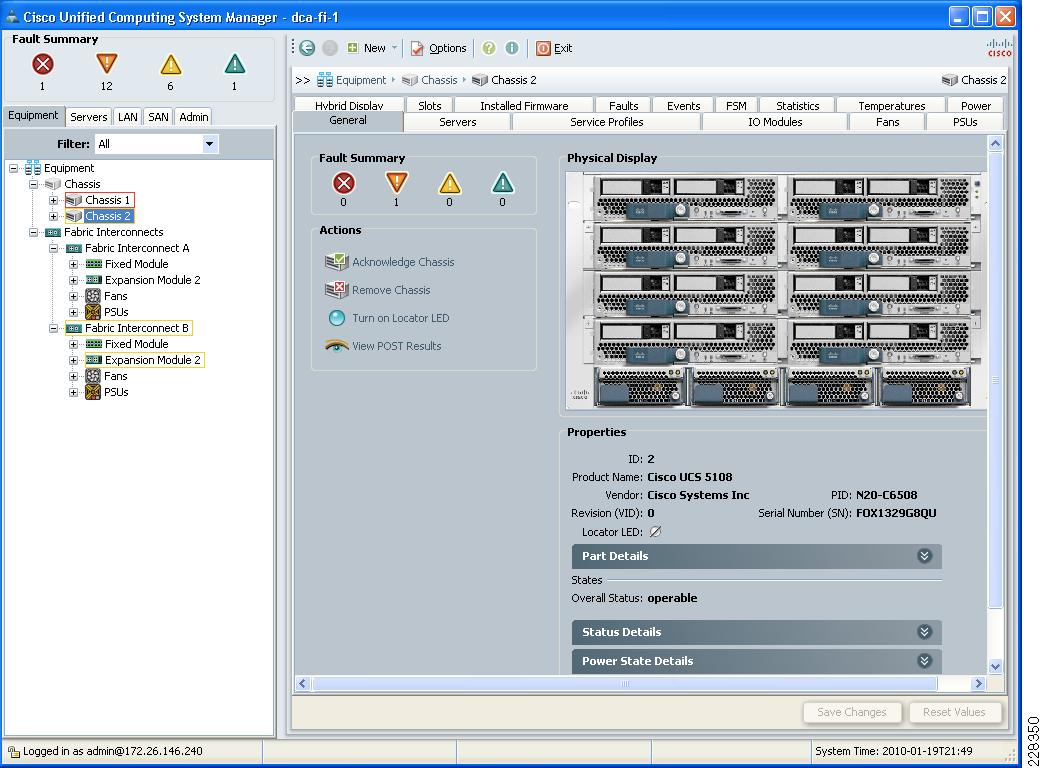Click Equipment in the breadcrumb path

[361, 80]
